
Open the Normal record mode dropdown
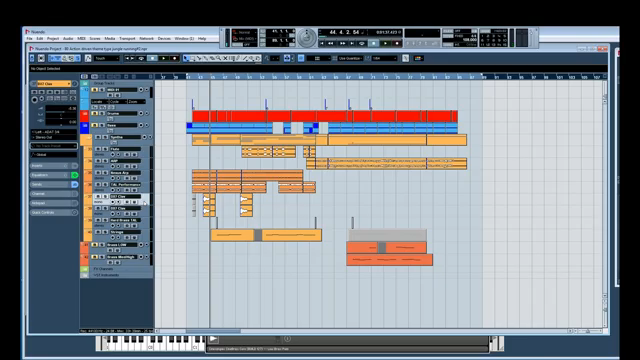[245, 32]
